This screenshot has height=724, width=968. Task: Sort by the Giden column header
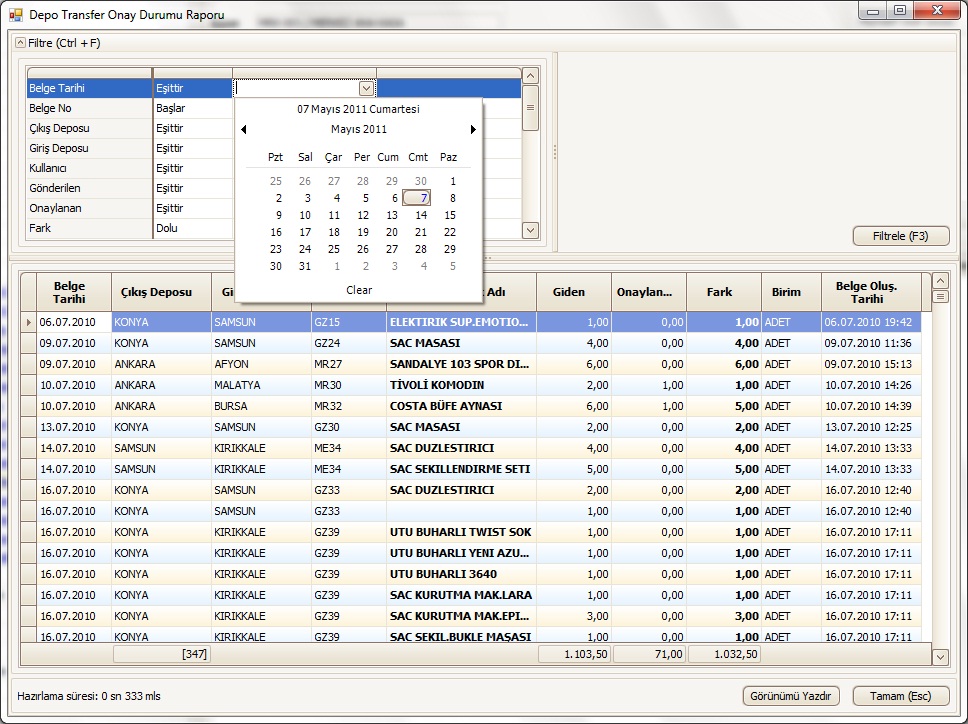pos(574,292)
